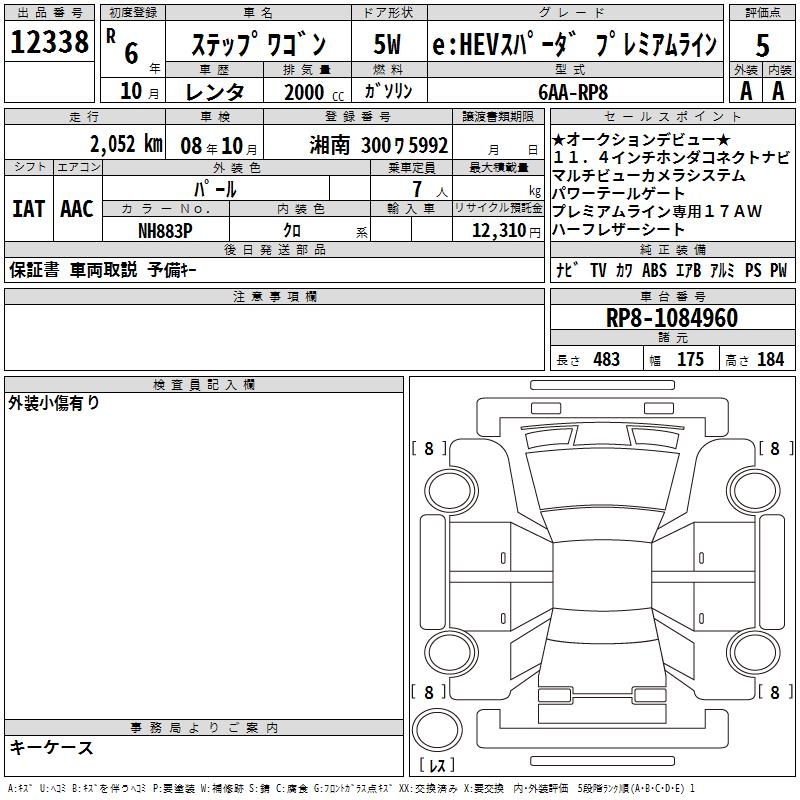Select the genuine equipment ナビ entry
Screen dimensions: 800x800
pyautogui.click(x=567, y=270)
